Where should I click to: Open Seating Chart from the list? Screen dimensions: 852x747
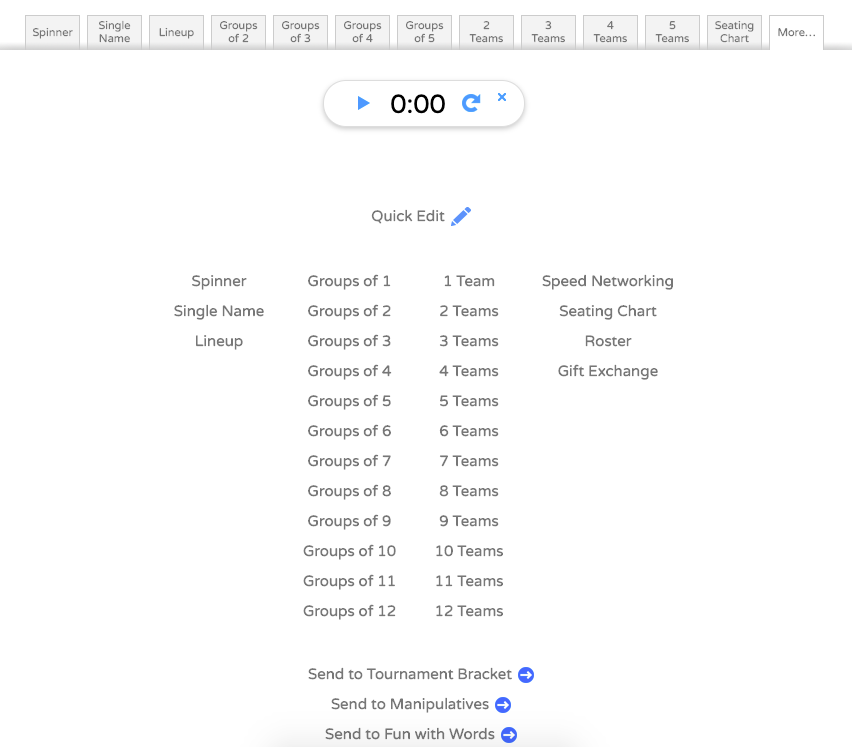[x=607, y=311]
